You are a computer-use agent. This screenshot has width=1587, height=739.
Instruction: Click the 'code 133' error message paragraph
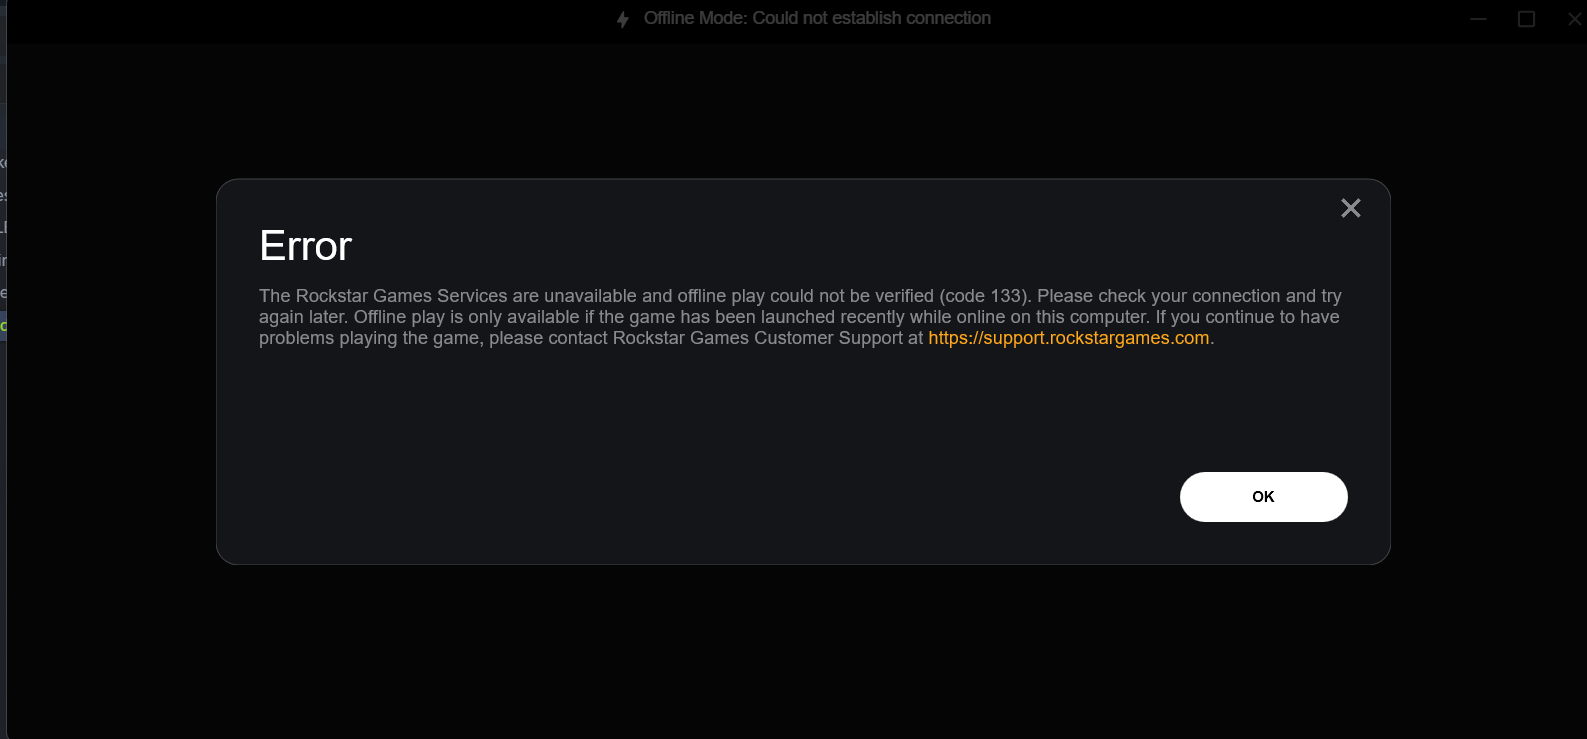coord(800,317)
